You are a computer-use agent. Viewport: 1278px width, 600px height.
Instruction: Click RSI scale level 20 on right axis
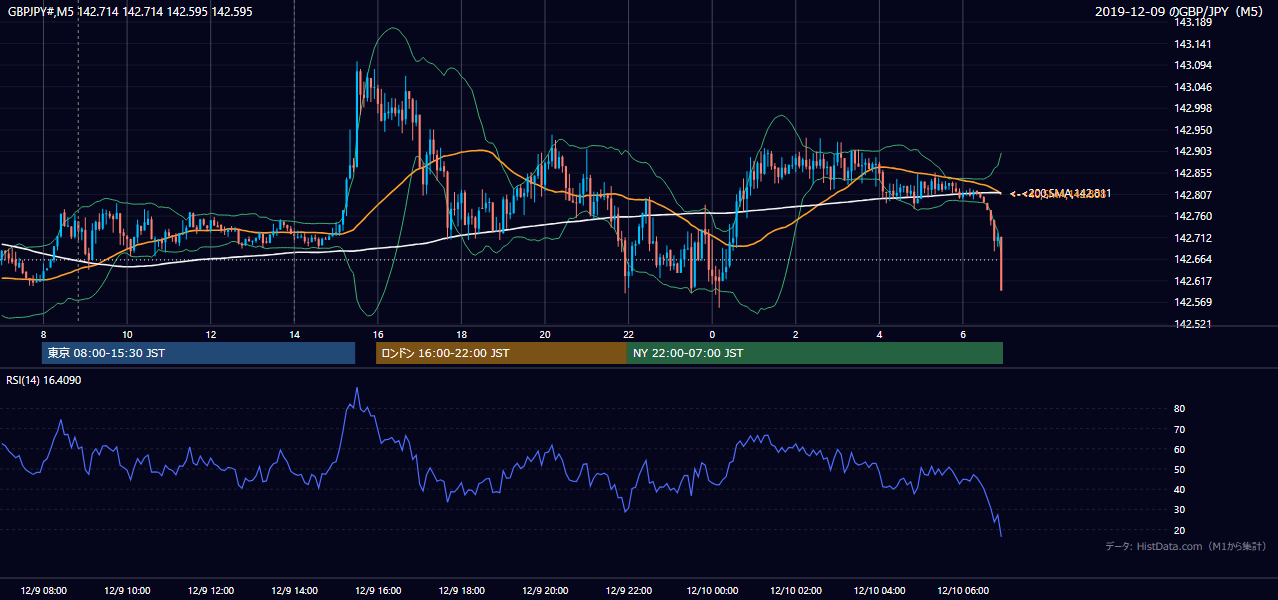coord(1180,530)
